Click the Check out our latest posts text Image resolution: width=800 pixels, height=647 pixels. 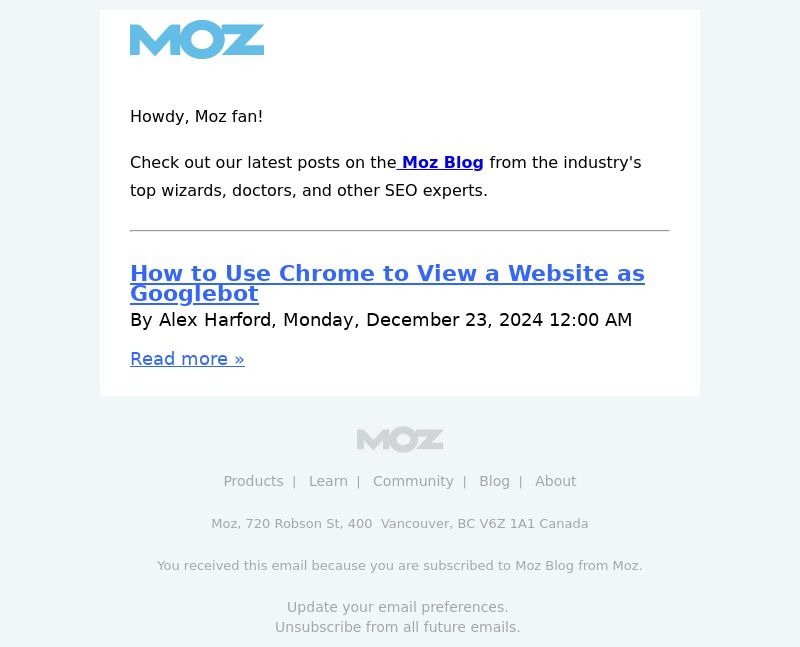tap(263, 162)
